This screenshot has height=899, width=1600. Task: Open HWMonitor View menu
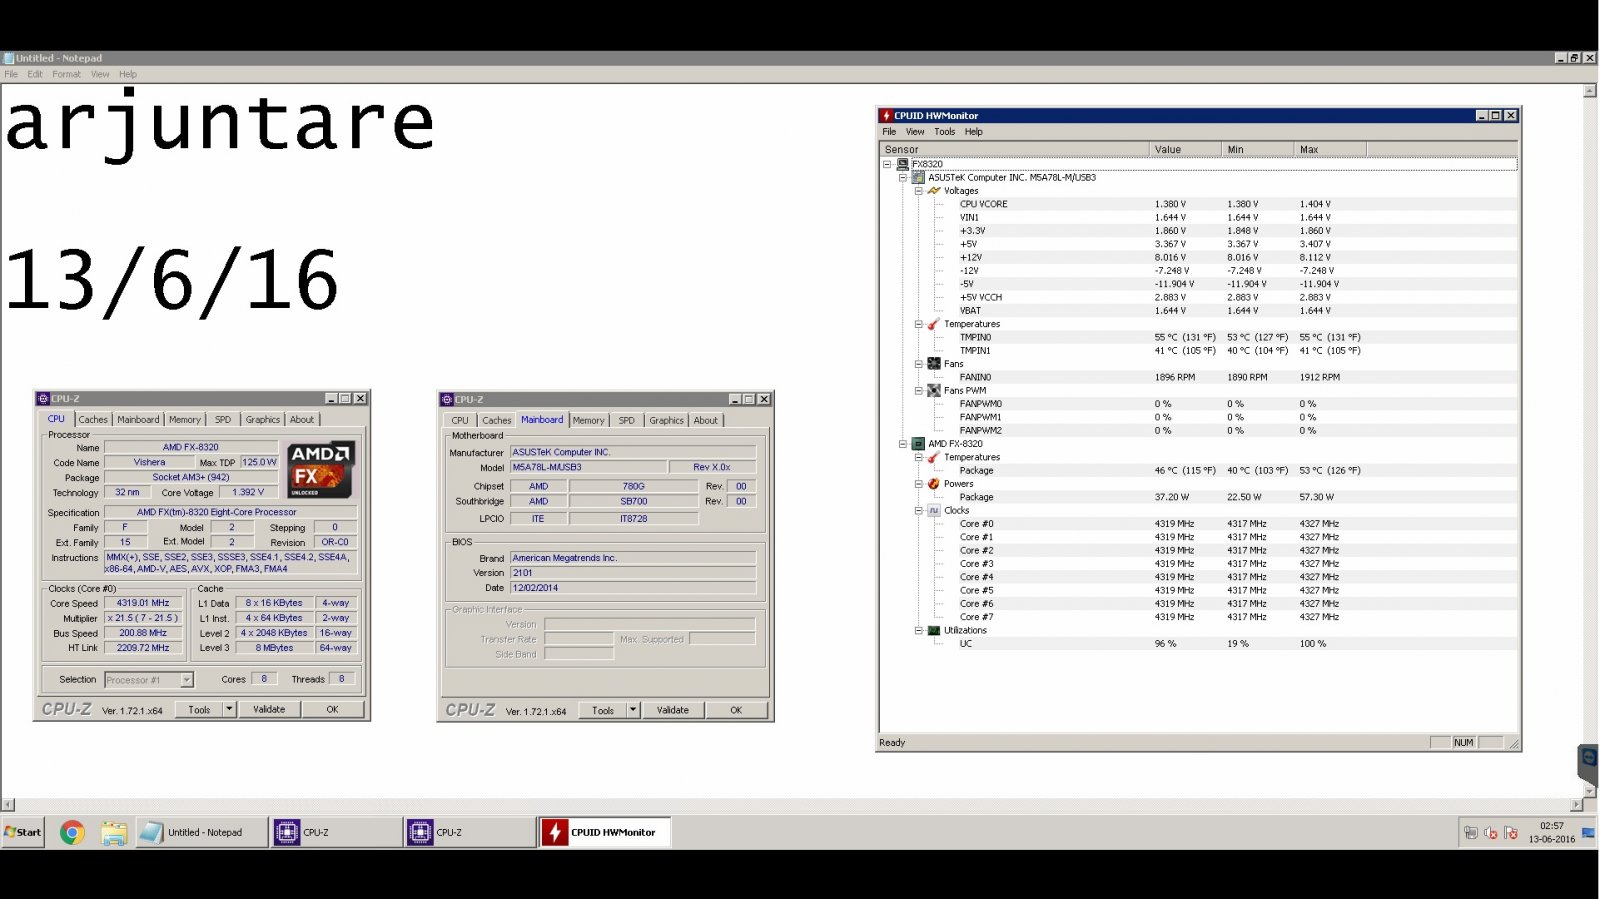(x=915, y=132)
